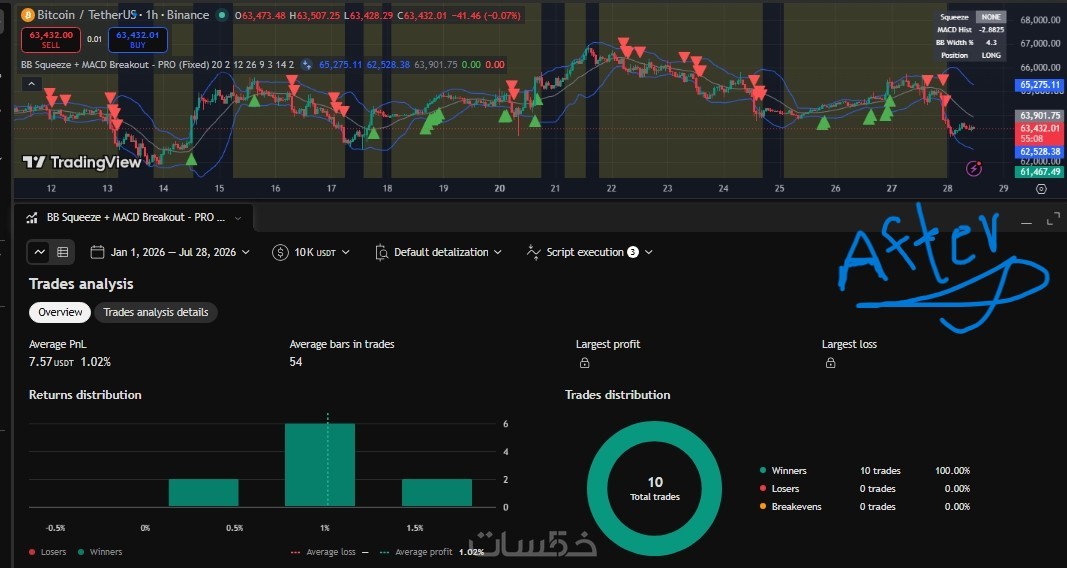Click the Largest profit lock icon
Image resolution: width=1067 pixels, height=568 pixels.
click(x=584, y=363)
